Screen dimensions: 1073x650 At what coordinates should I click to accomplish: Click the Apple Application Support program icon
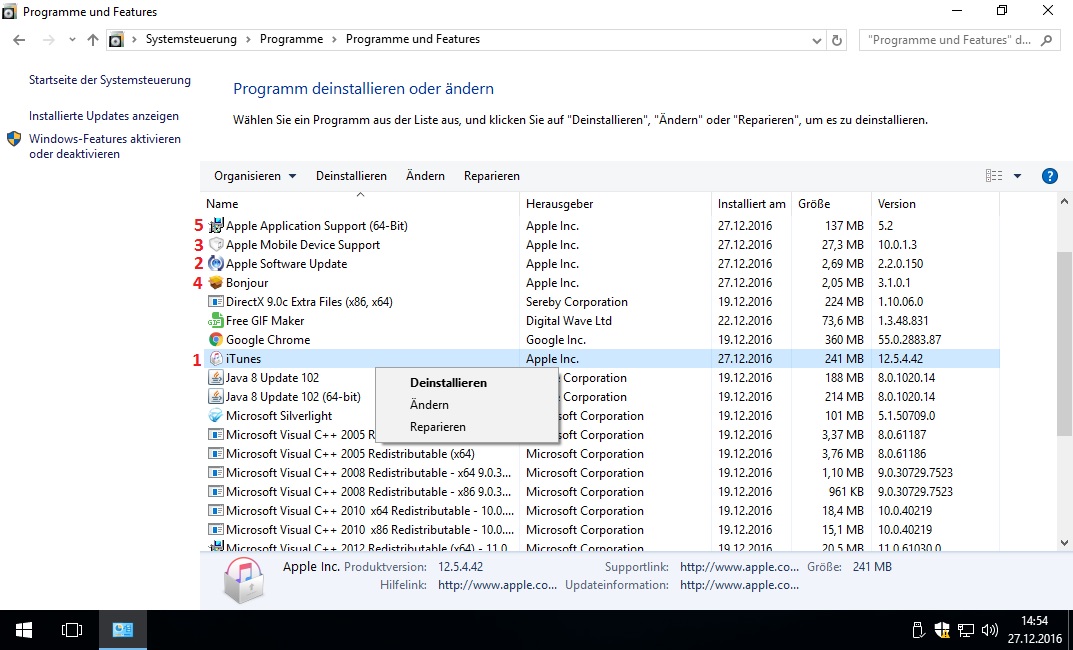(216, 225)
